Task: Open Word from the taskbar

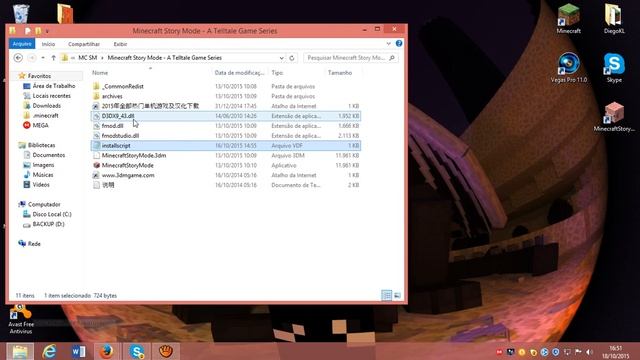Action: [x=78, y=351]
